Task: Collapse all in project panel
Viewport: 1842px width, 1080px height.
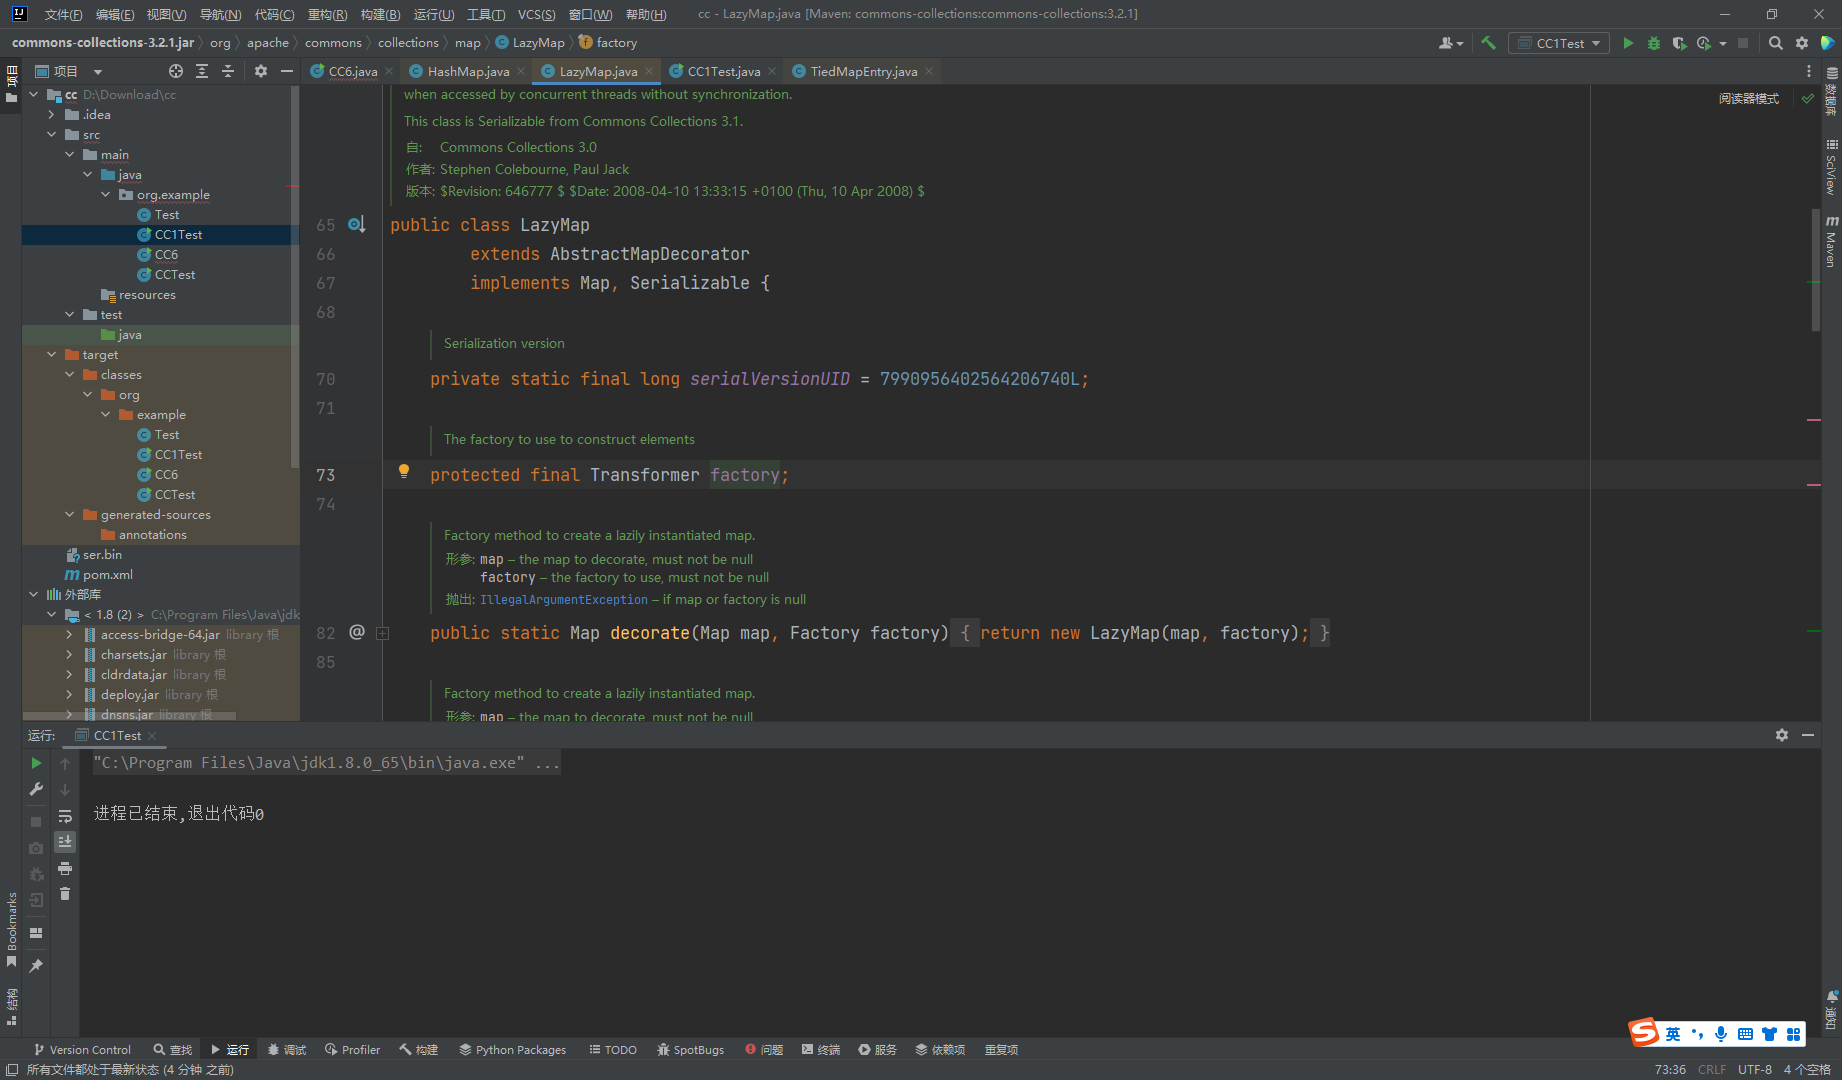Action: (x=228, y=71)
